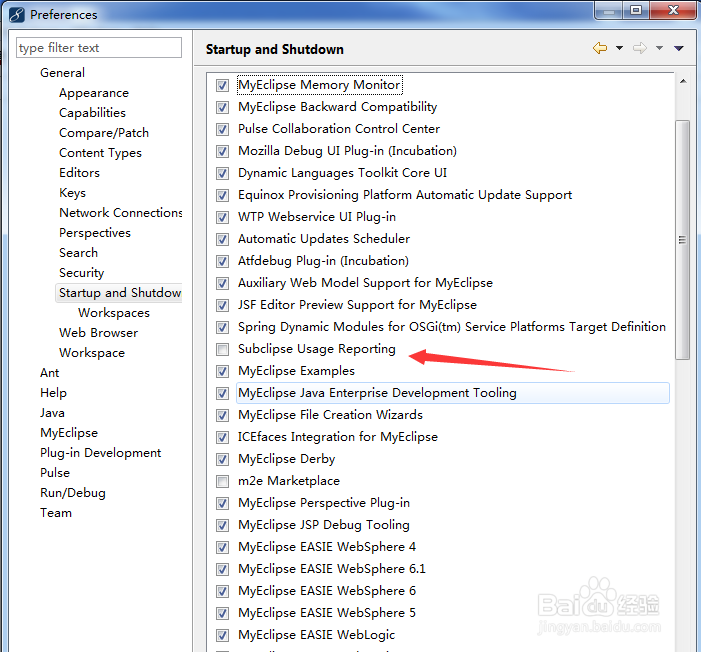
Task: Select ICEfaces Integration for MyEclipse row
Action: click(x=338, y=437)
